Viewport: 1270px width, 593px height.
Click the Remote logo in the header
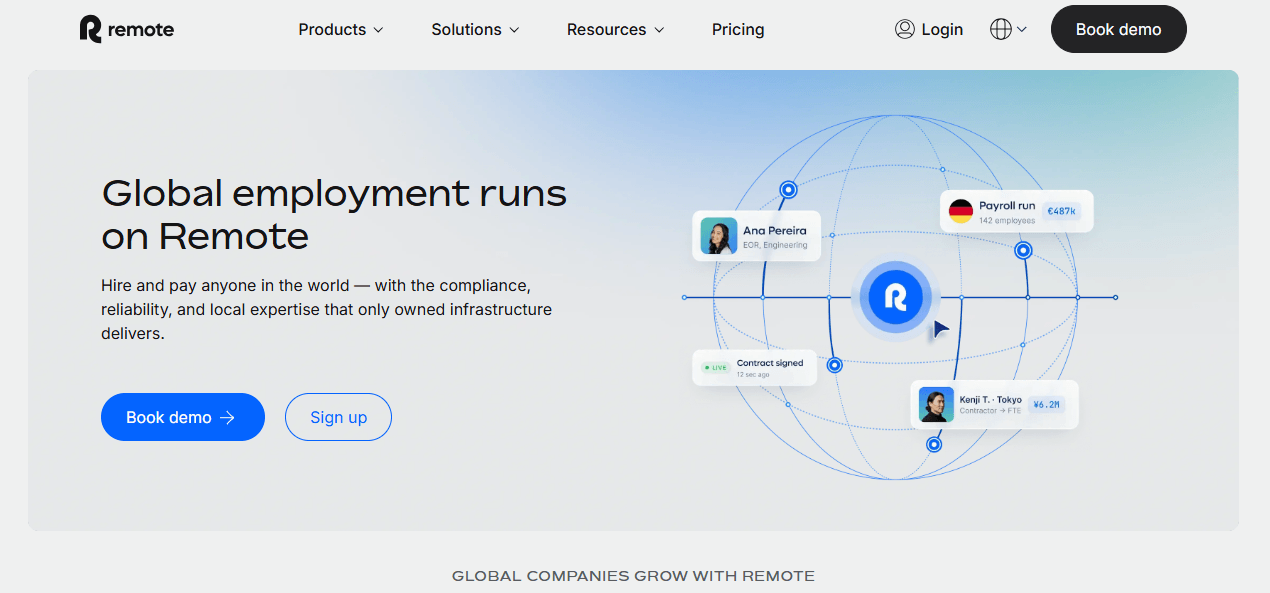[127, 29]
